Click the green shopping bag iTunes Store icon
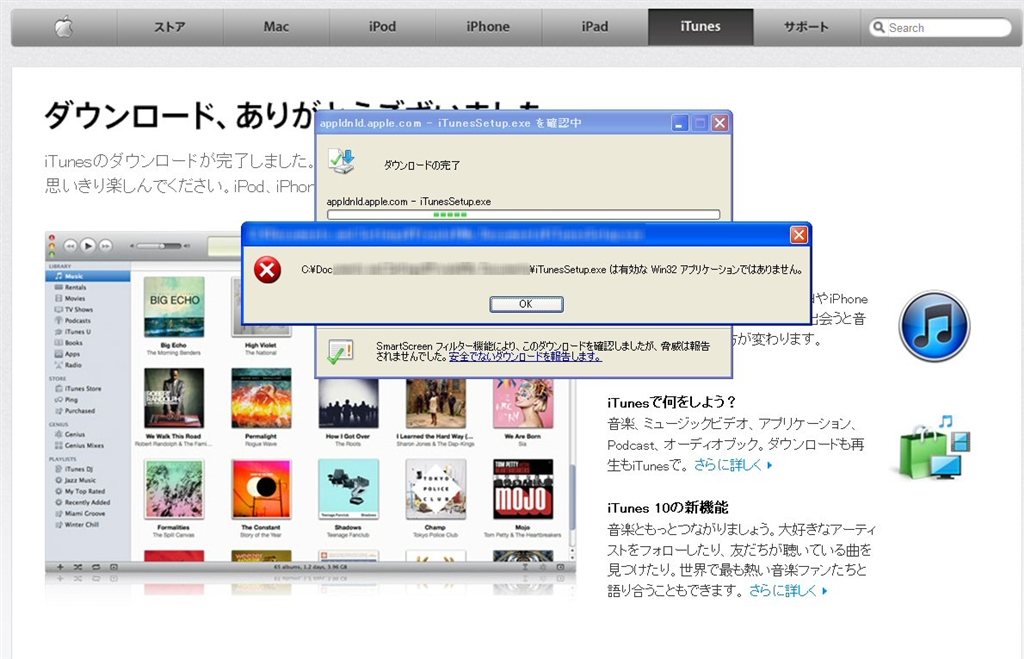 (x=933, y=447)
